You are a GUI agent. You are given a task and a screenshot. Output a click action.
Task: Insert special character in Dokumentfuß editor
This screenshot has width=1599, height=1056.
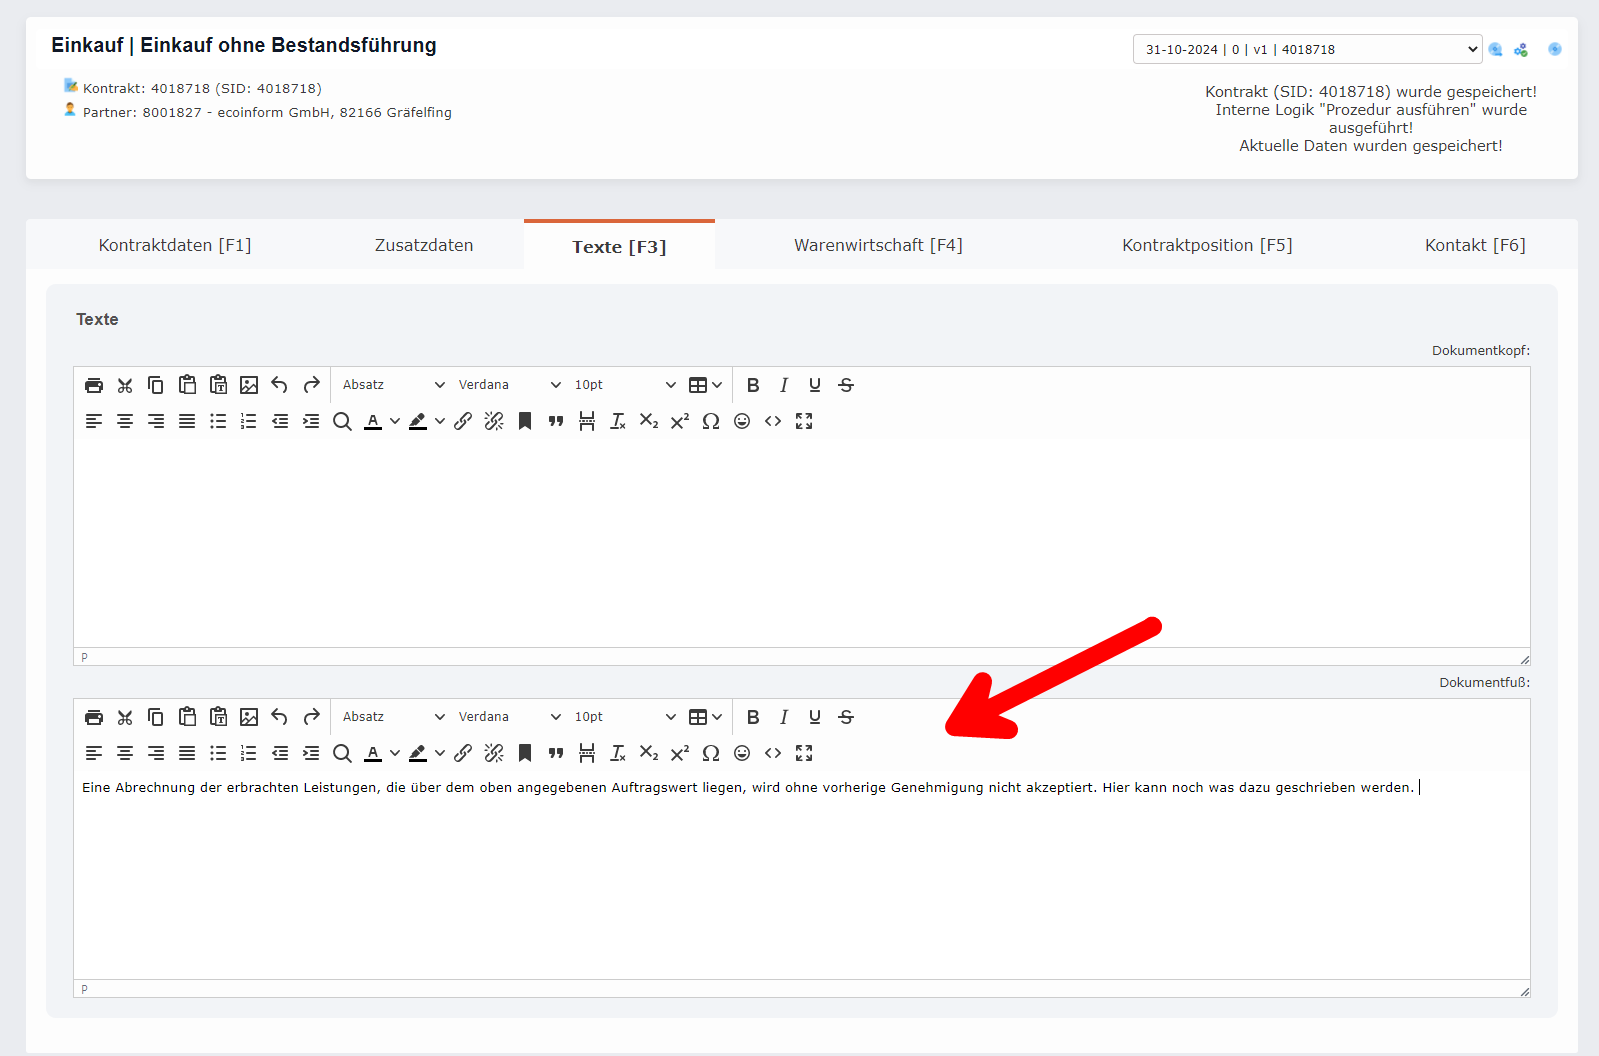(711, 753)
